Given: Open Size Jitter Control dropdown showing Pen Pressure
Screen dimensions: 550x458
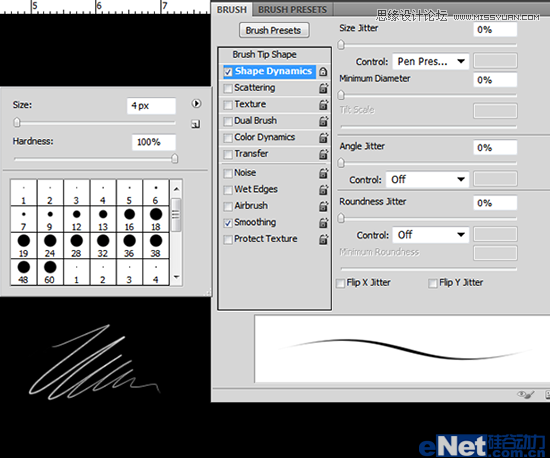Looking at the screenshot, I should click(430, 62).
